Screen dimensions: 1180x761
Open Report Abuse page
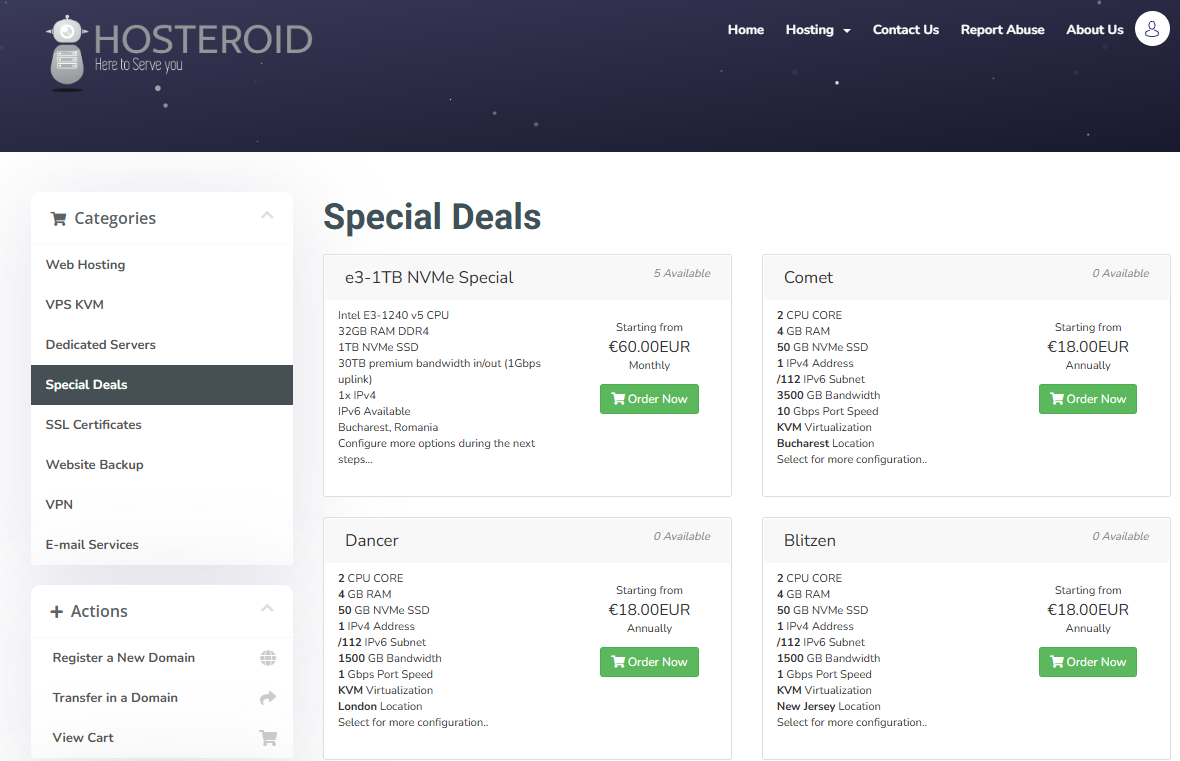point(1002,29)
